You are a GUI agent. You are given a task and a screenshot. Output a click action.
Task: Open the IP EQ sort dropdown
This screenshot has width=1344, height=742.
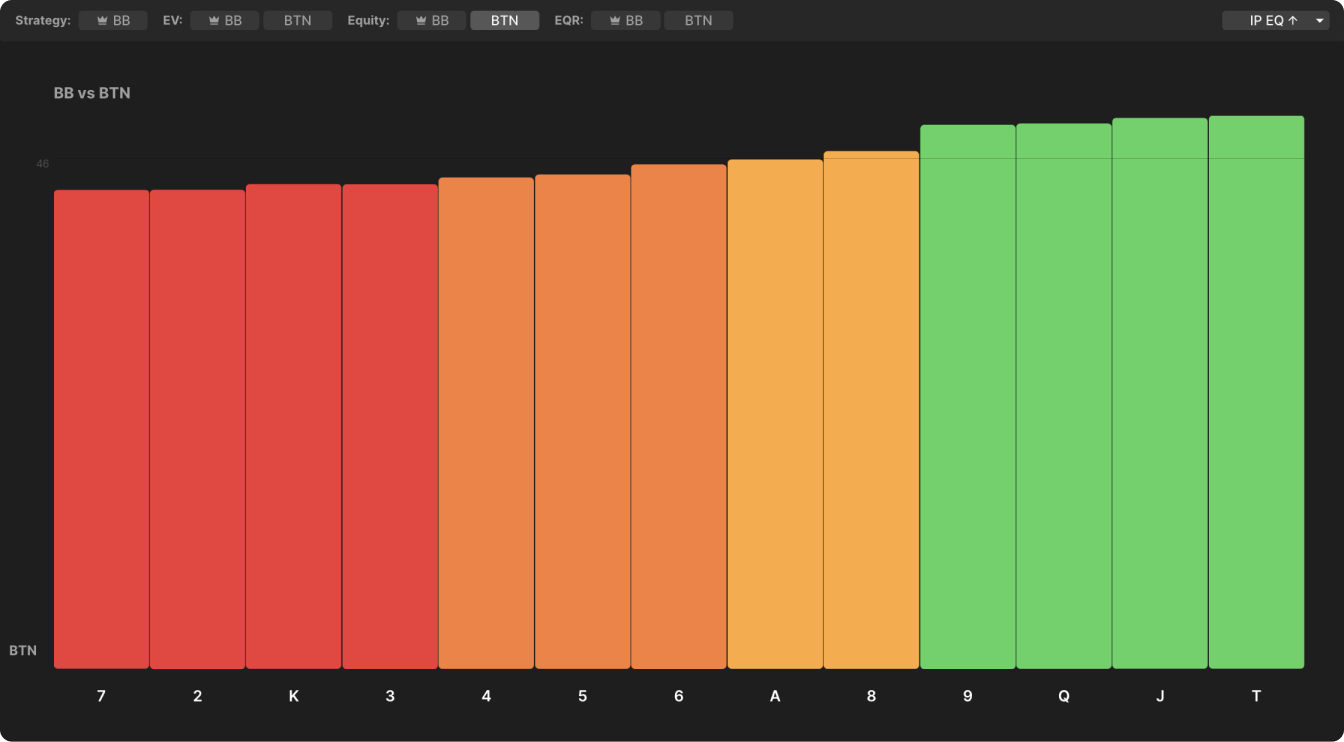1266,20
